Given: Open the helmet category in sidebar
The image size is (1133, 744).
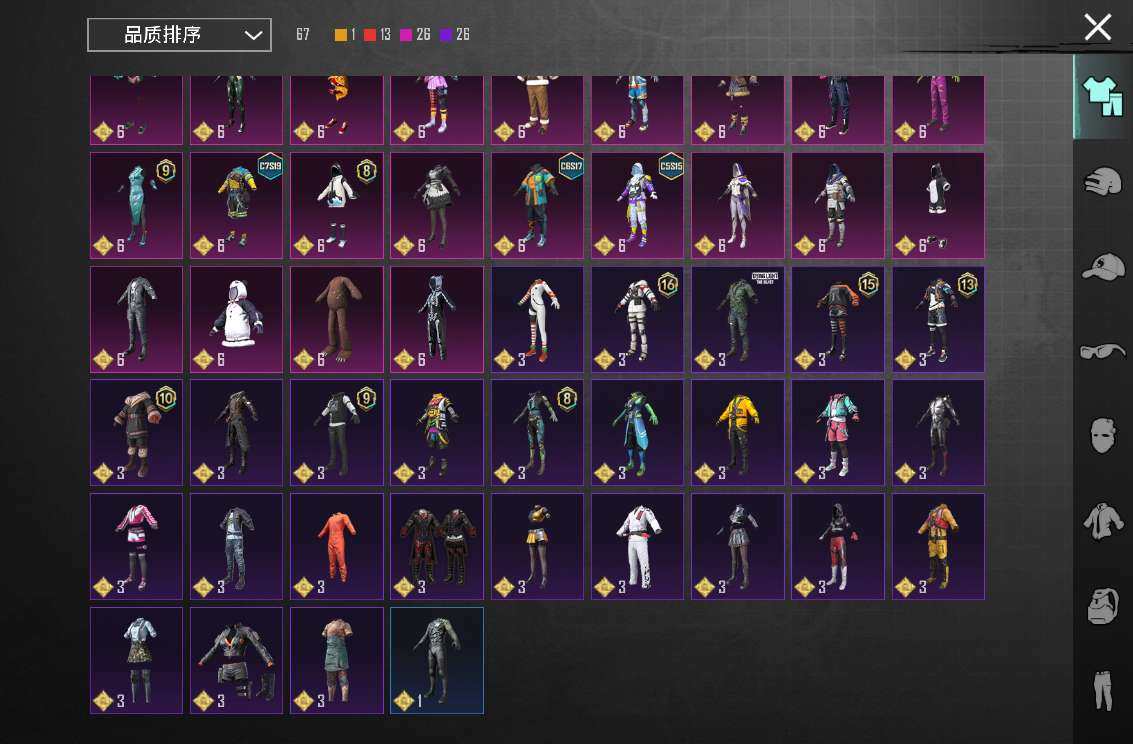Looking at the screenshot, I should 1103,183.
